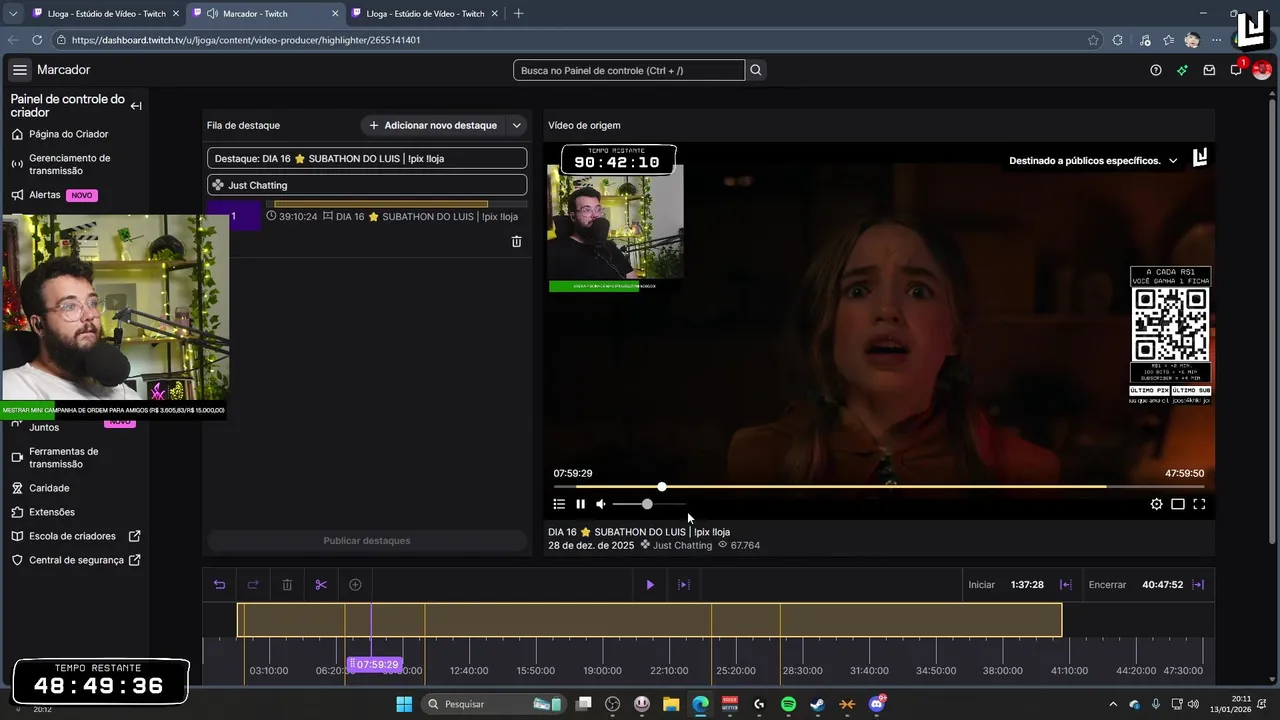Open the hamburger navigation menu
Screen dimensions: 1280x720
click(x=20, y=70)
